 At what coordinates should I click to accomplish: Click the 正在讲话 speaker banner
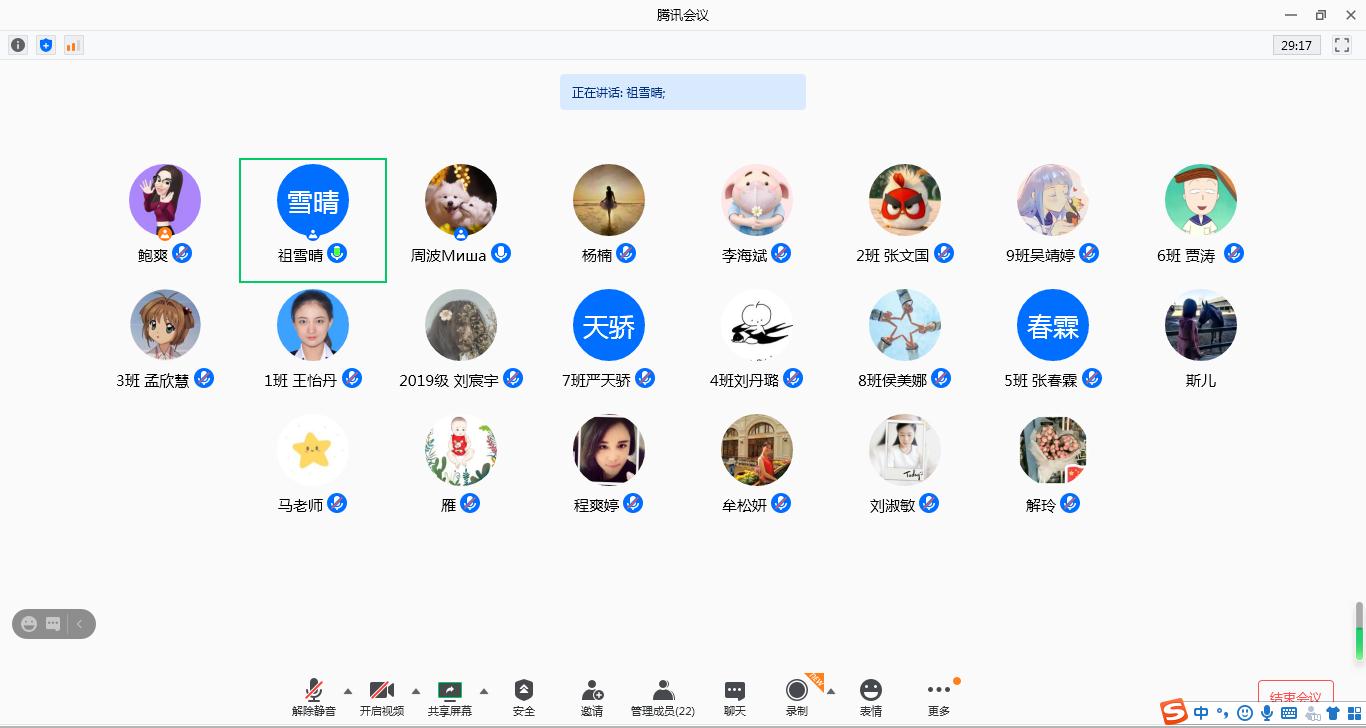tap(683, 92)
